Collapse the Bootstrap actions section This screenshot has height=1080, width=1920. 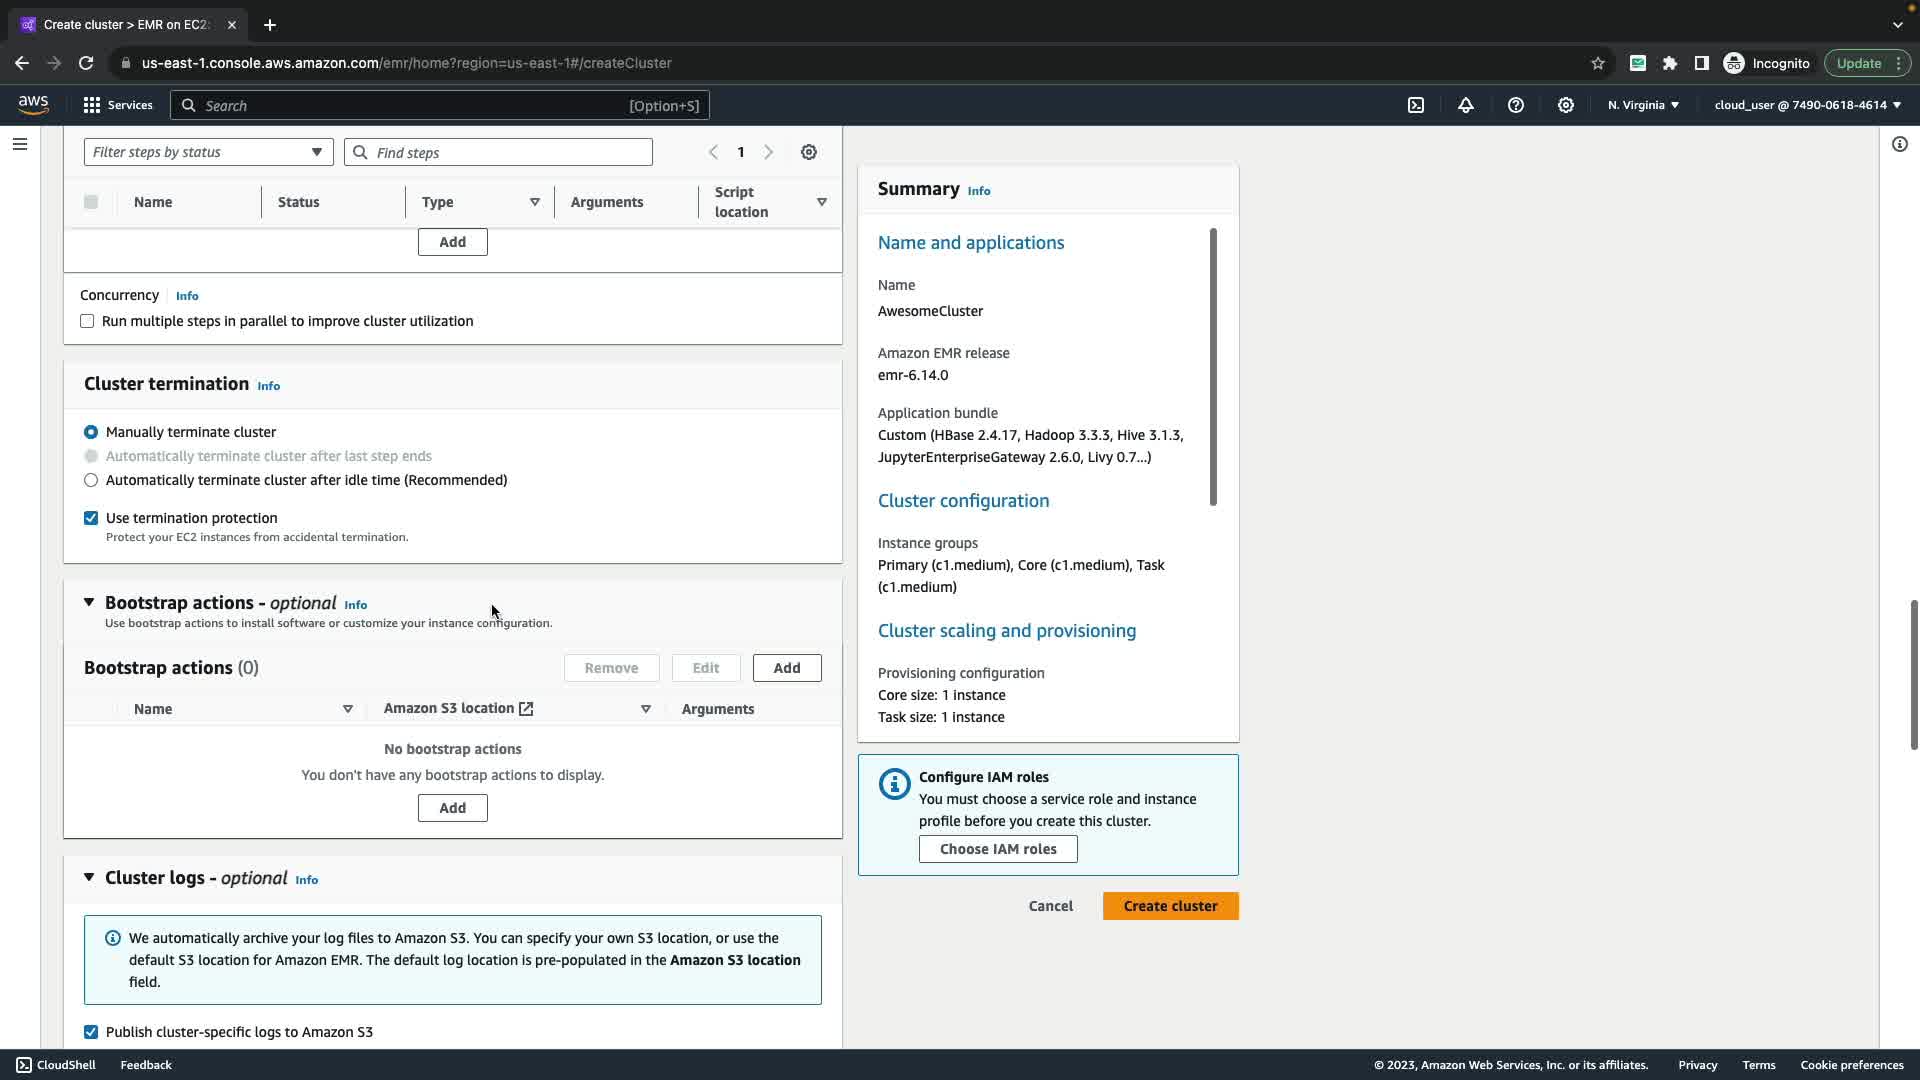click(x=89, y=602)
